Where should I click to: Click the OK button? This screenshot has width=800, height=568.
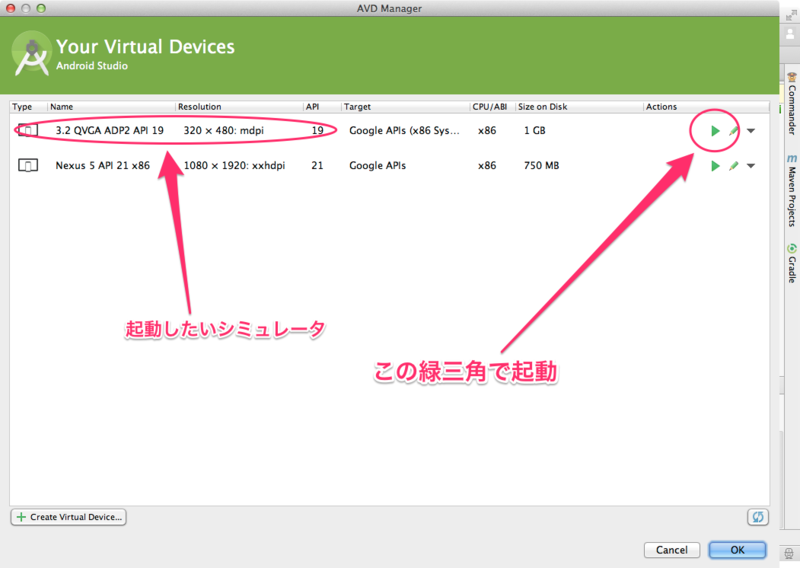pyautogui.click(x=737, y=550)
